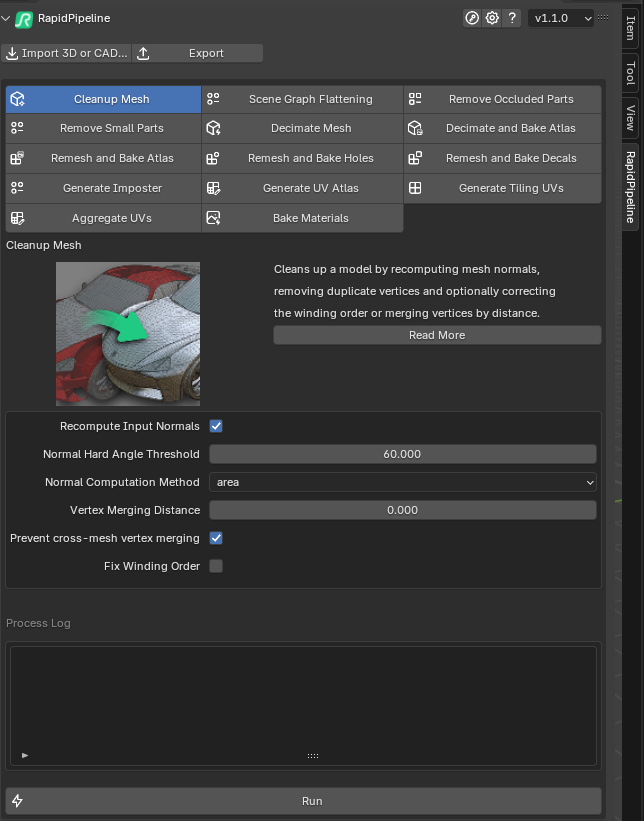Enable Recompute Input Normals

pyautogui.click(x=216, y=426)
